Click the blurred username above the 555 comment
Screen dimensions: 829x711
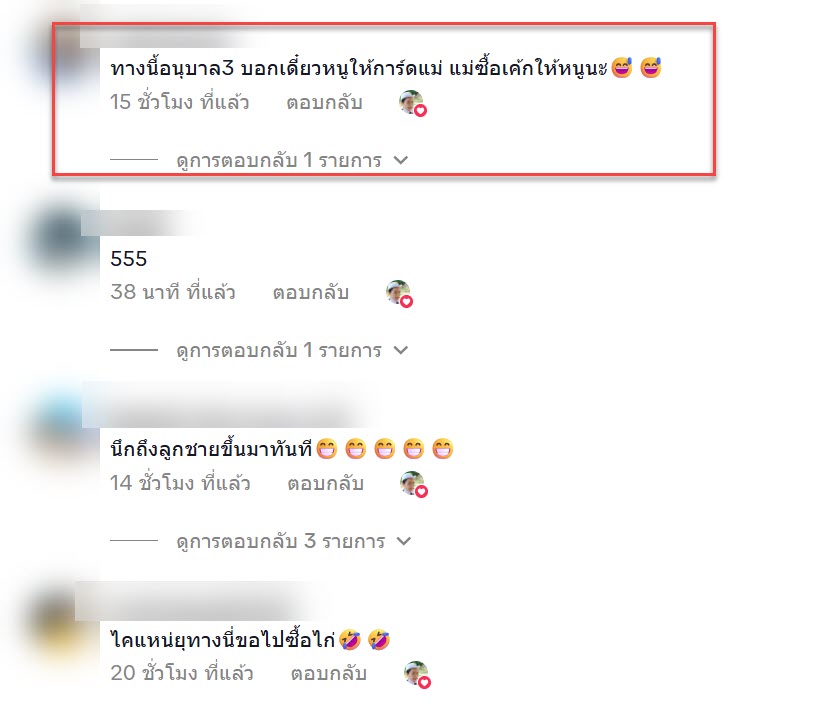(x=140, y=223)
